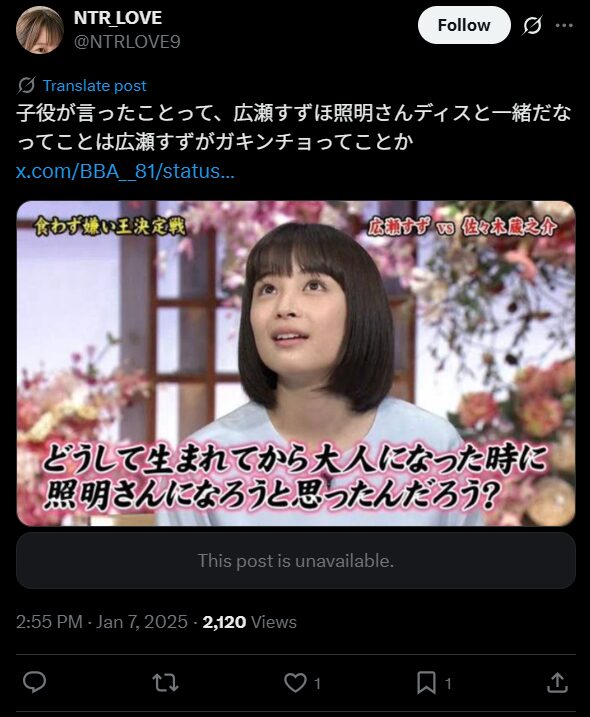Viewport: 590px width, 717px height.
Task: Open the 2:55 PM Jan 7, 2025 timestamp
Action: click(102, 622)
